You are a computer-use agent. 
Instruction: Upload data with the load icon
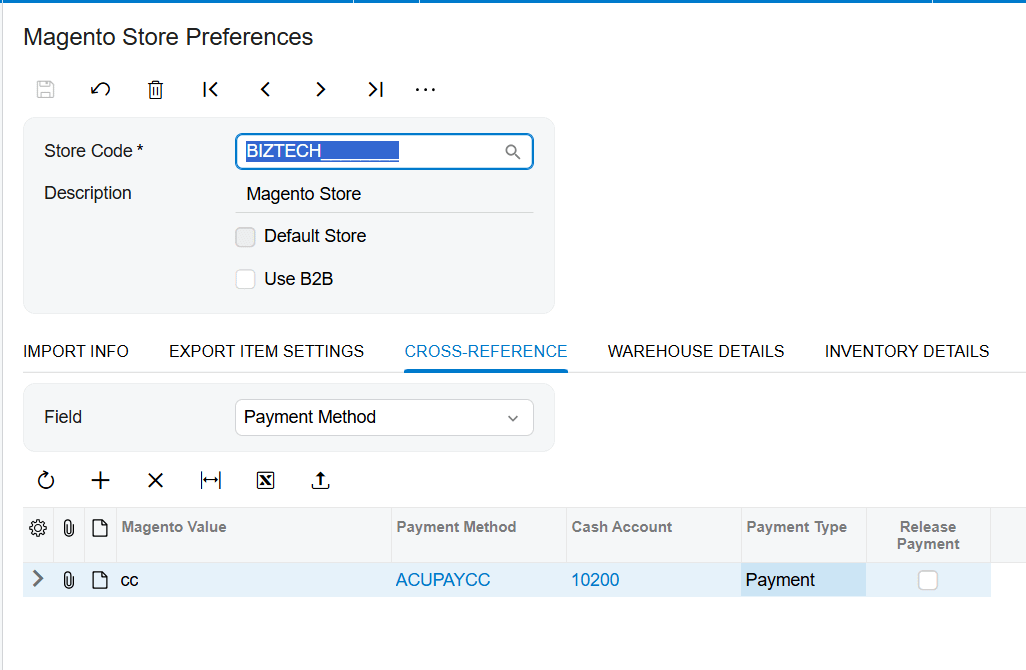click(320, 481)
